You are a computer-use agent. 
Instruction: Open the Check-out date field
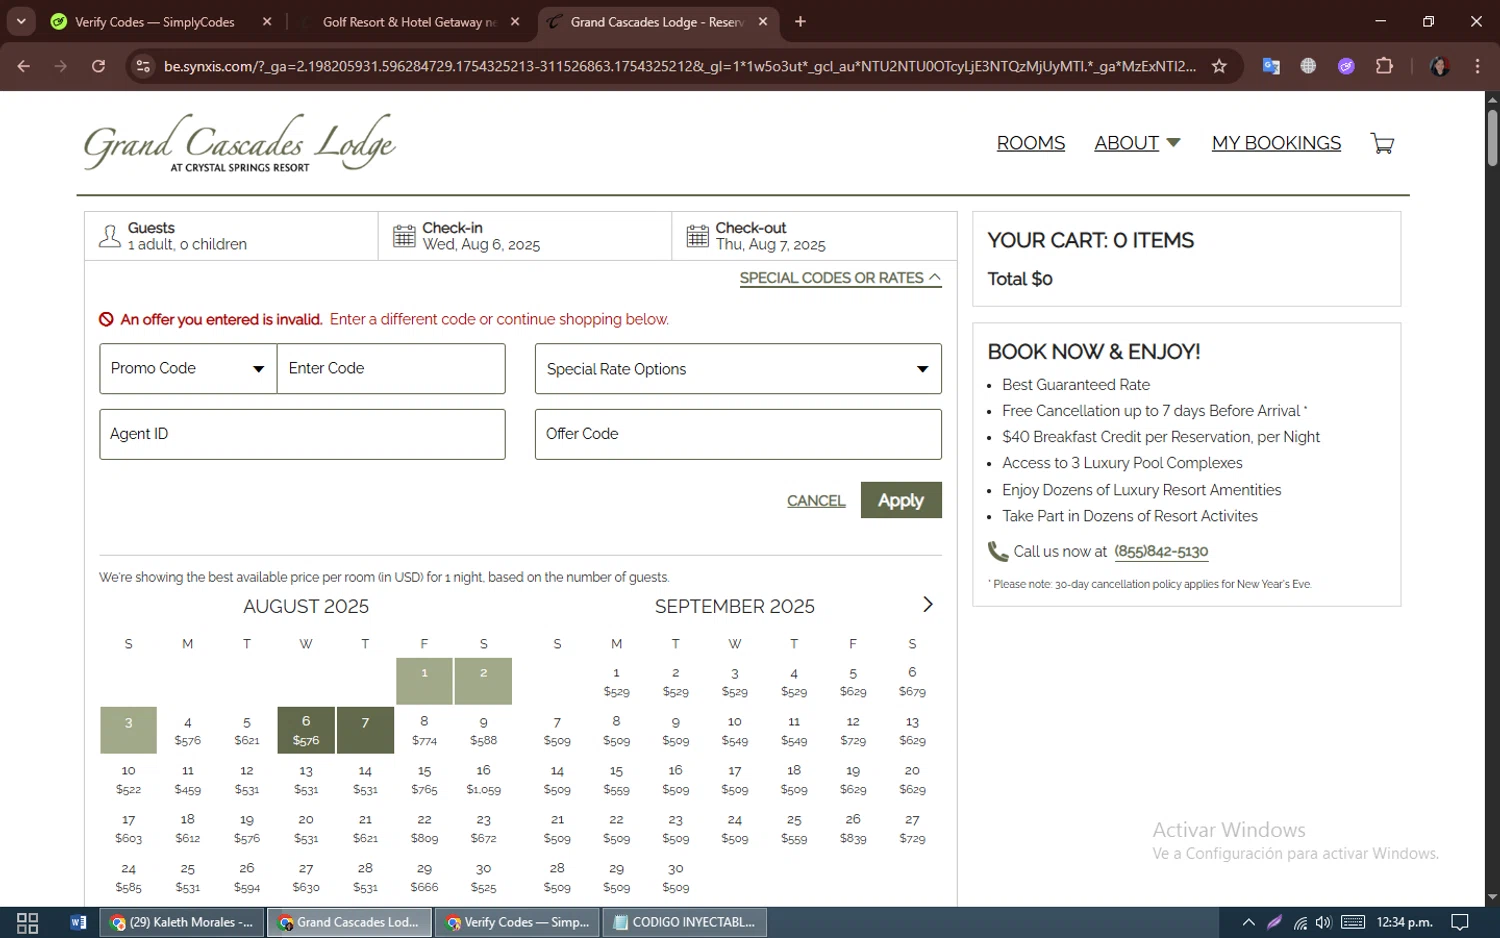(x=814, y=236)
